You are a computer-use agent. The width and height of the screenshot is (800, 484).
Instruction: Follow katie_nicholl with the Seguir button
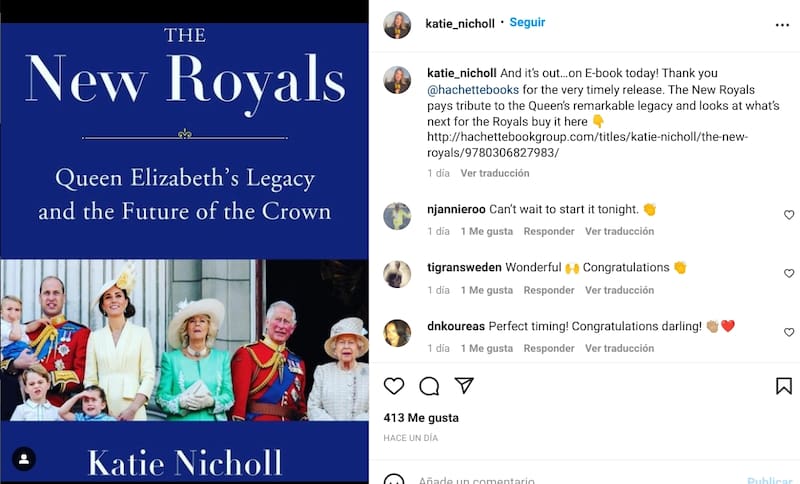click(x=527, y=22)
